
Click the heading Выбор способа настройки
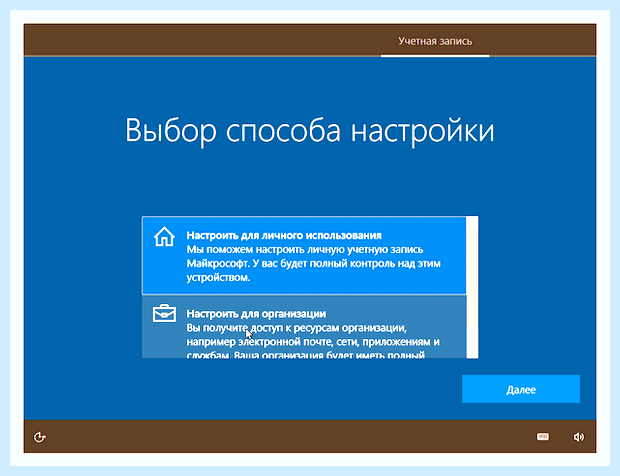coord(310,131)
